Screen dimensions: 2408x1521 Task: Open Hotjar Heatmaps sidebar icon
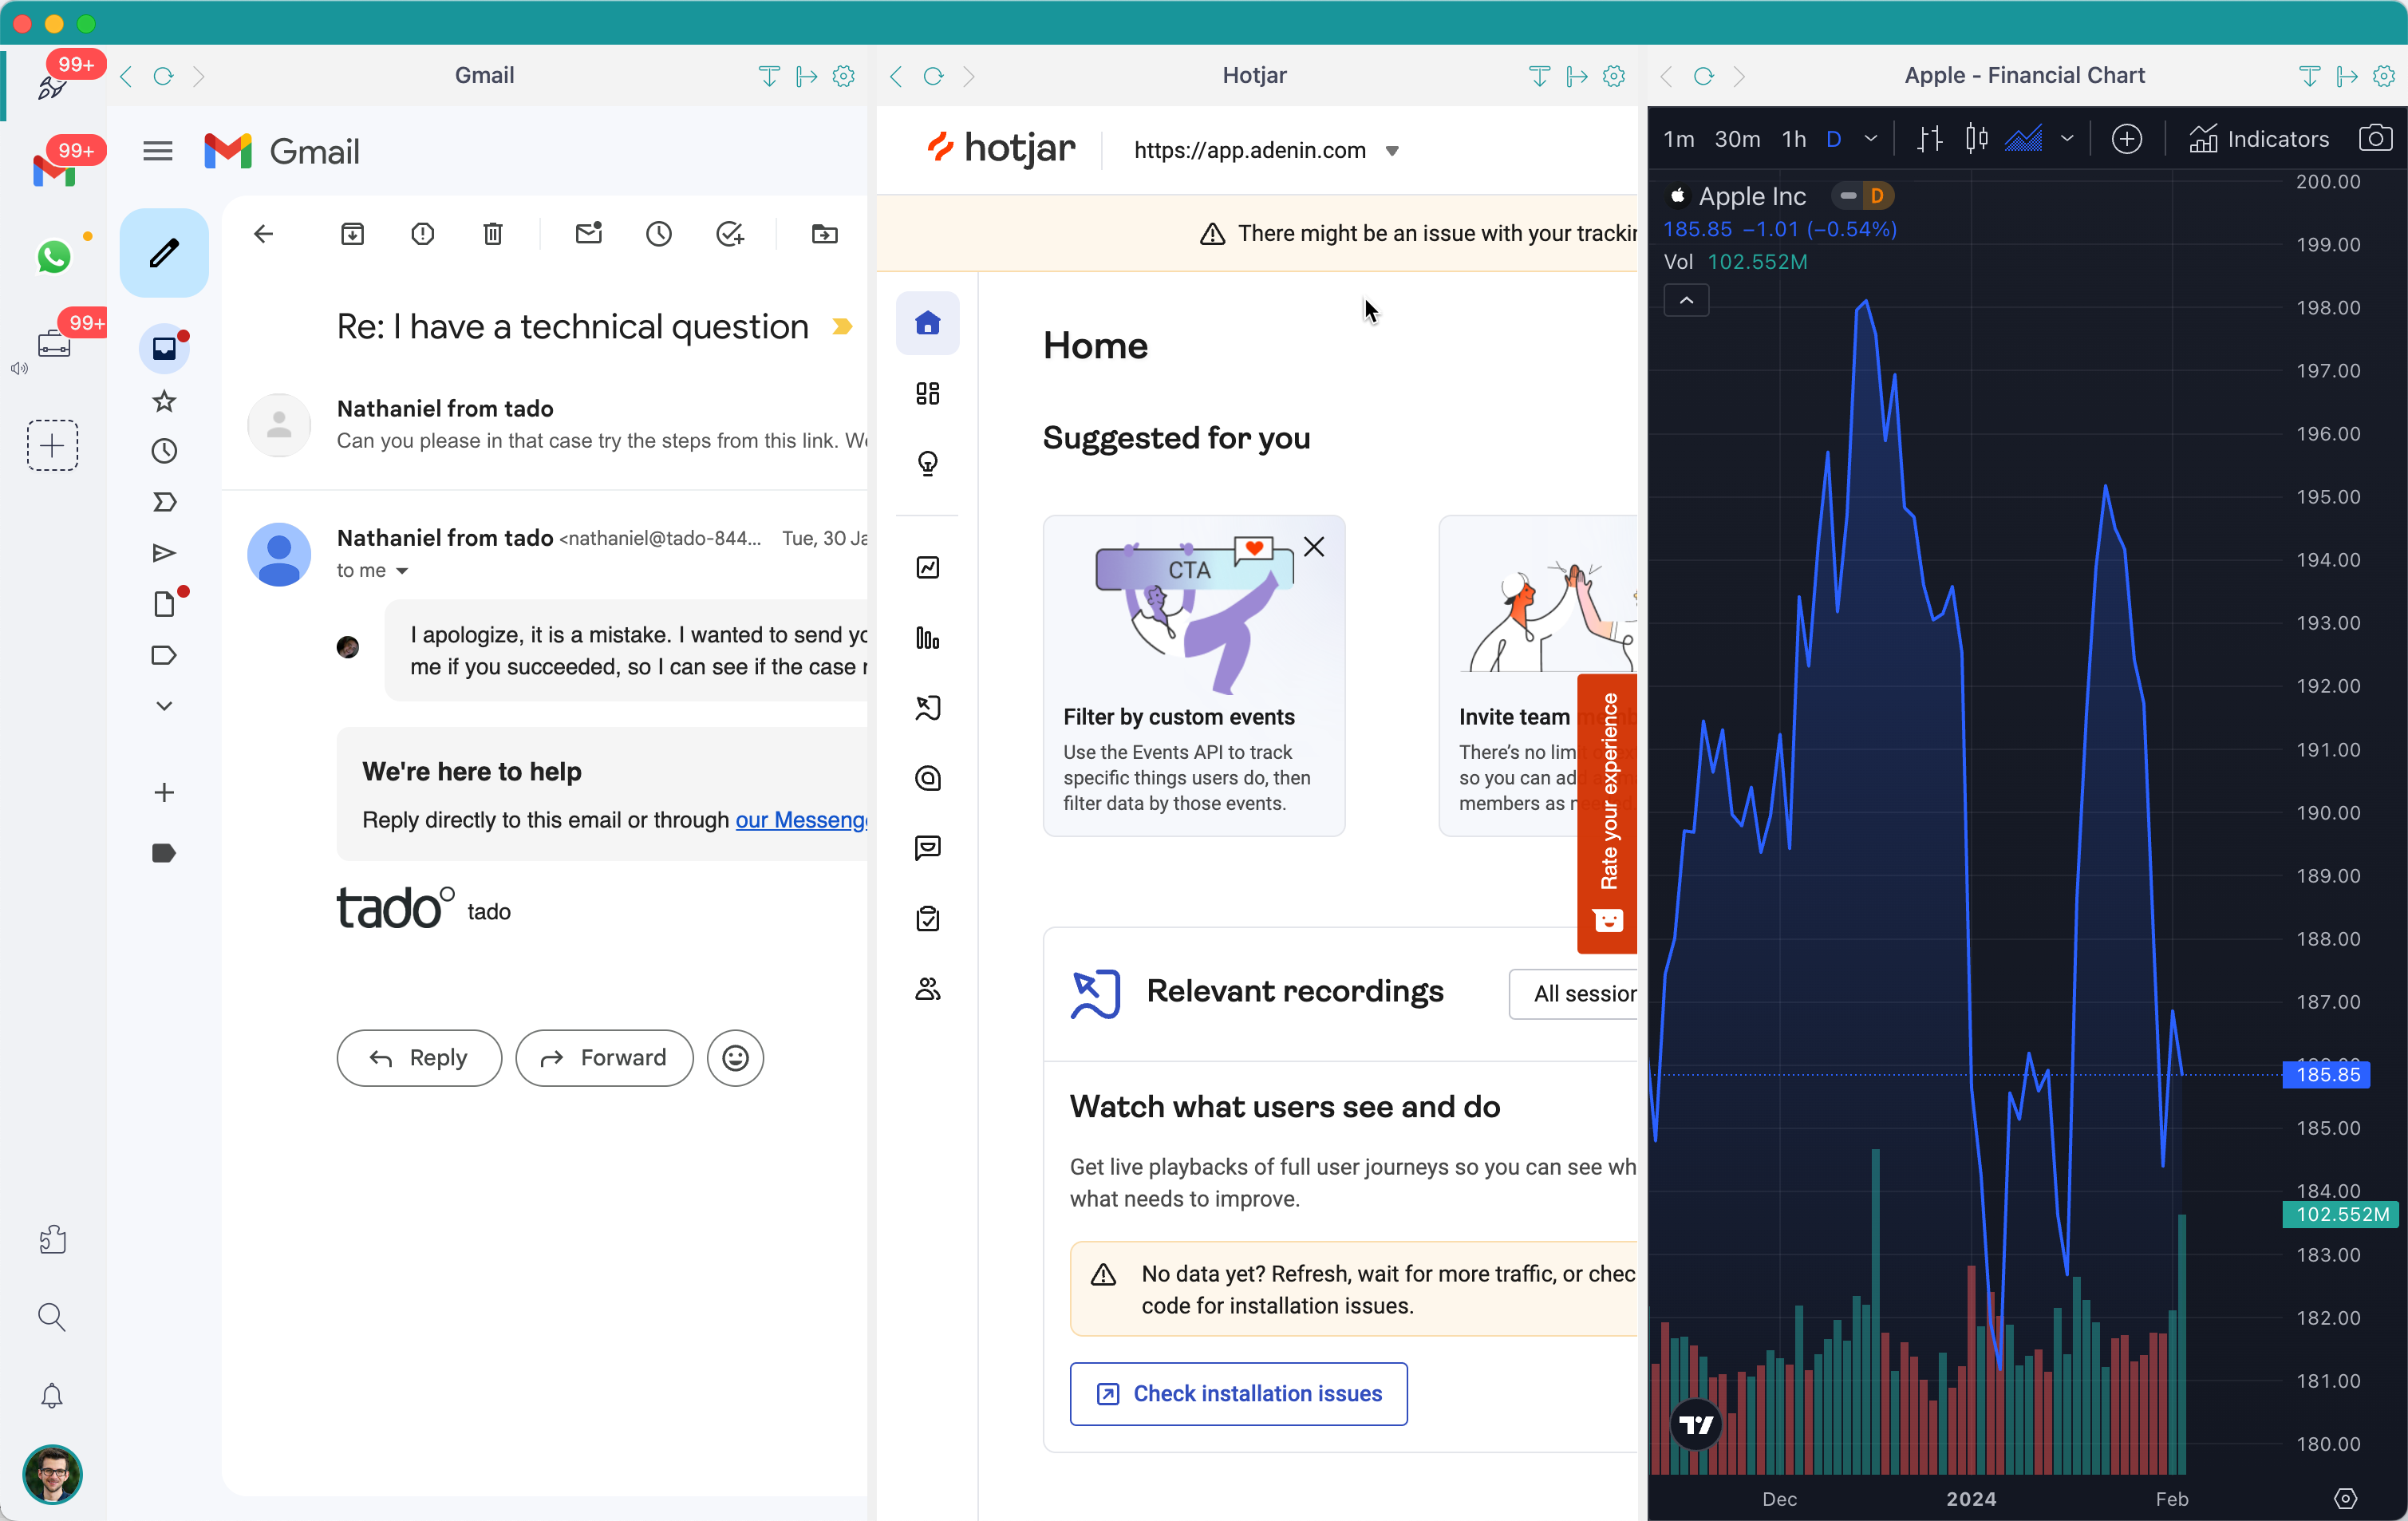928,778
